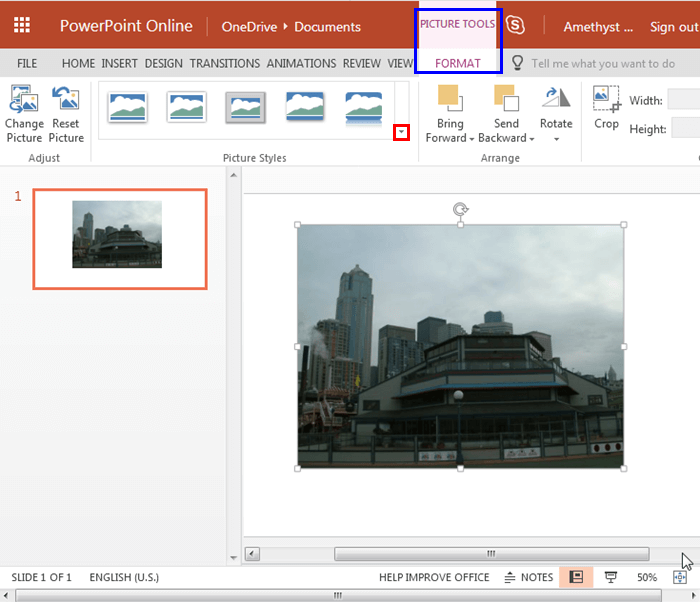The height and width of the screenshot is (602, 700).
Task: Click the rotation handle above picture
Action: tap(460, 209)
